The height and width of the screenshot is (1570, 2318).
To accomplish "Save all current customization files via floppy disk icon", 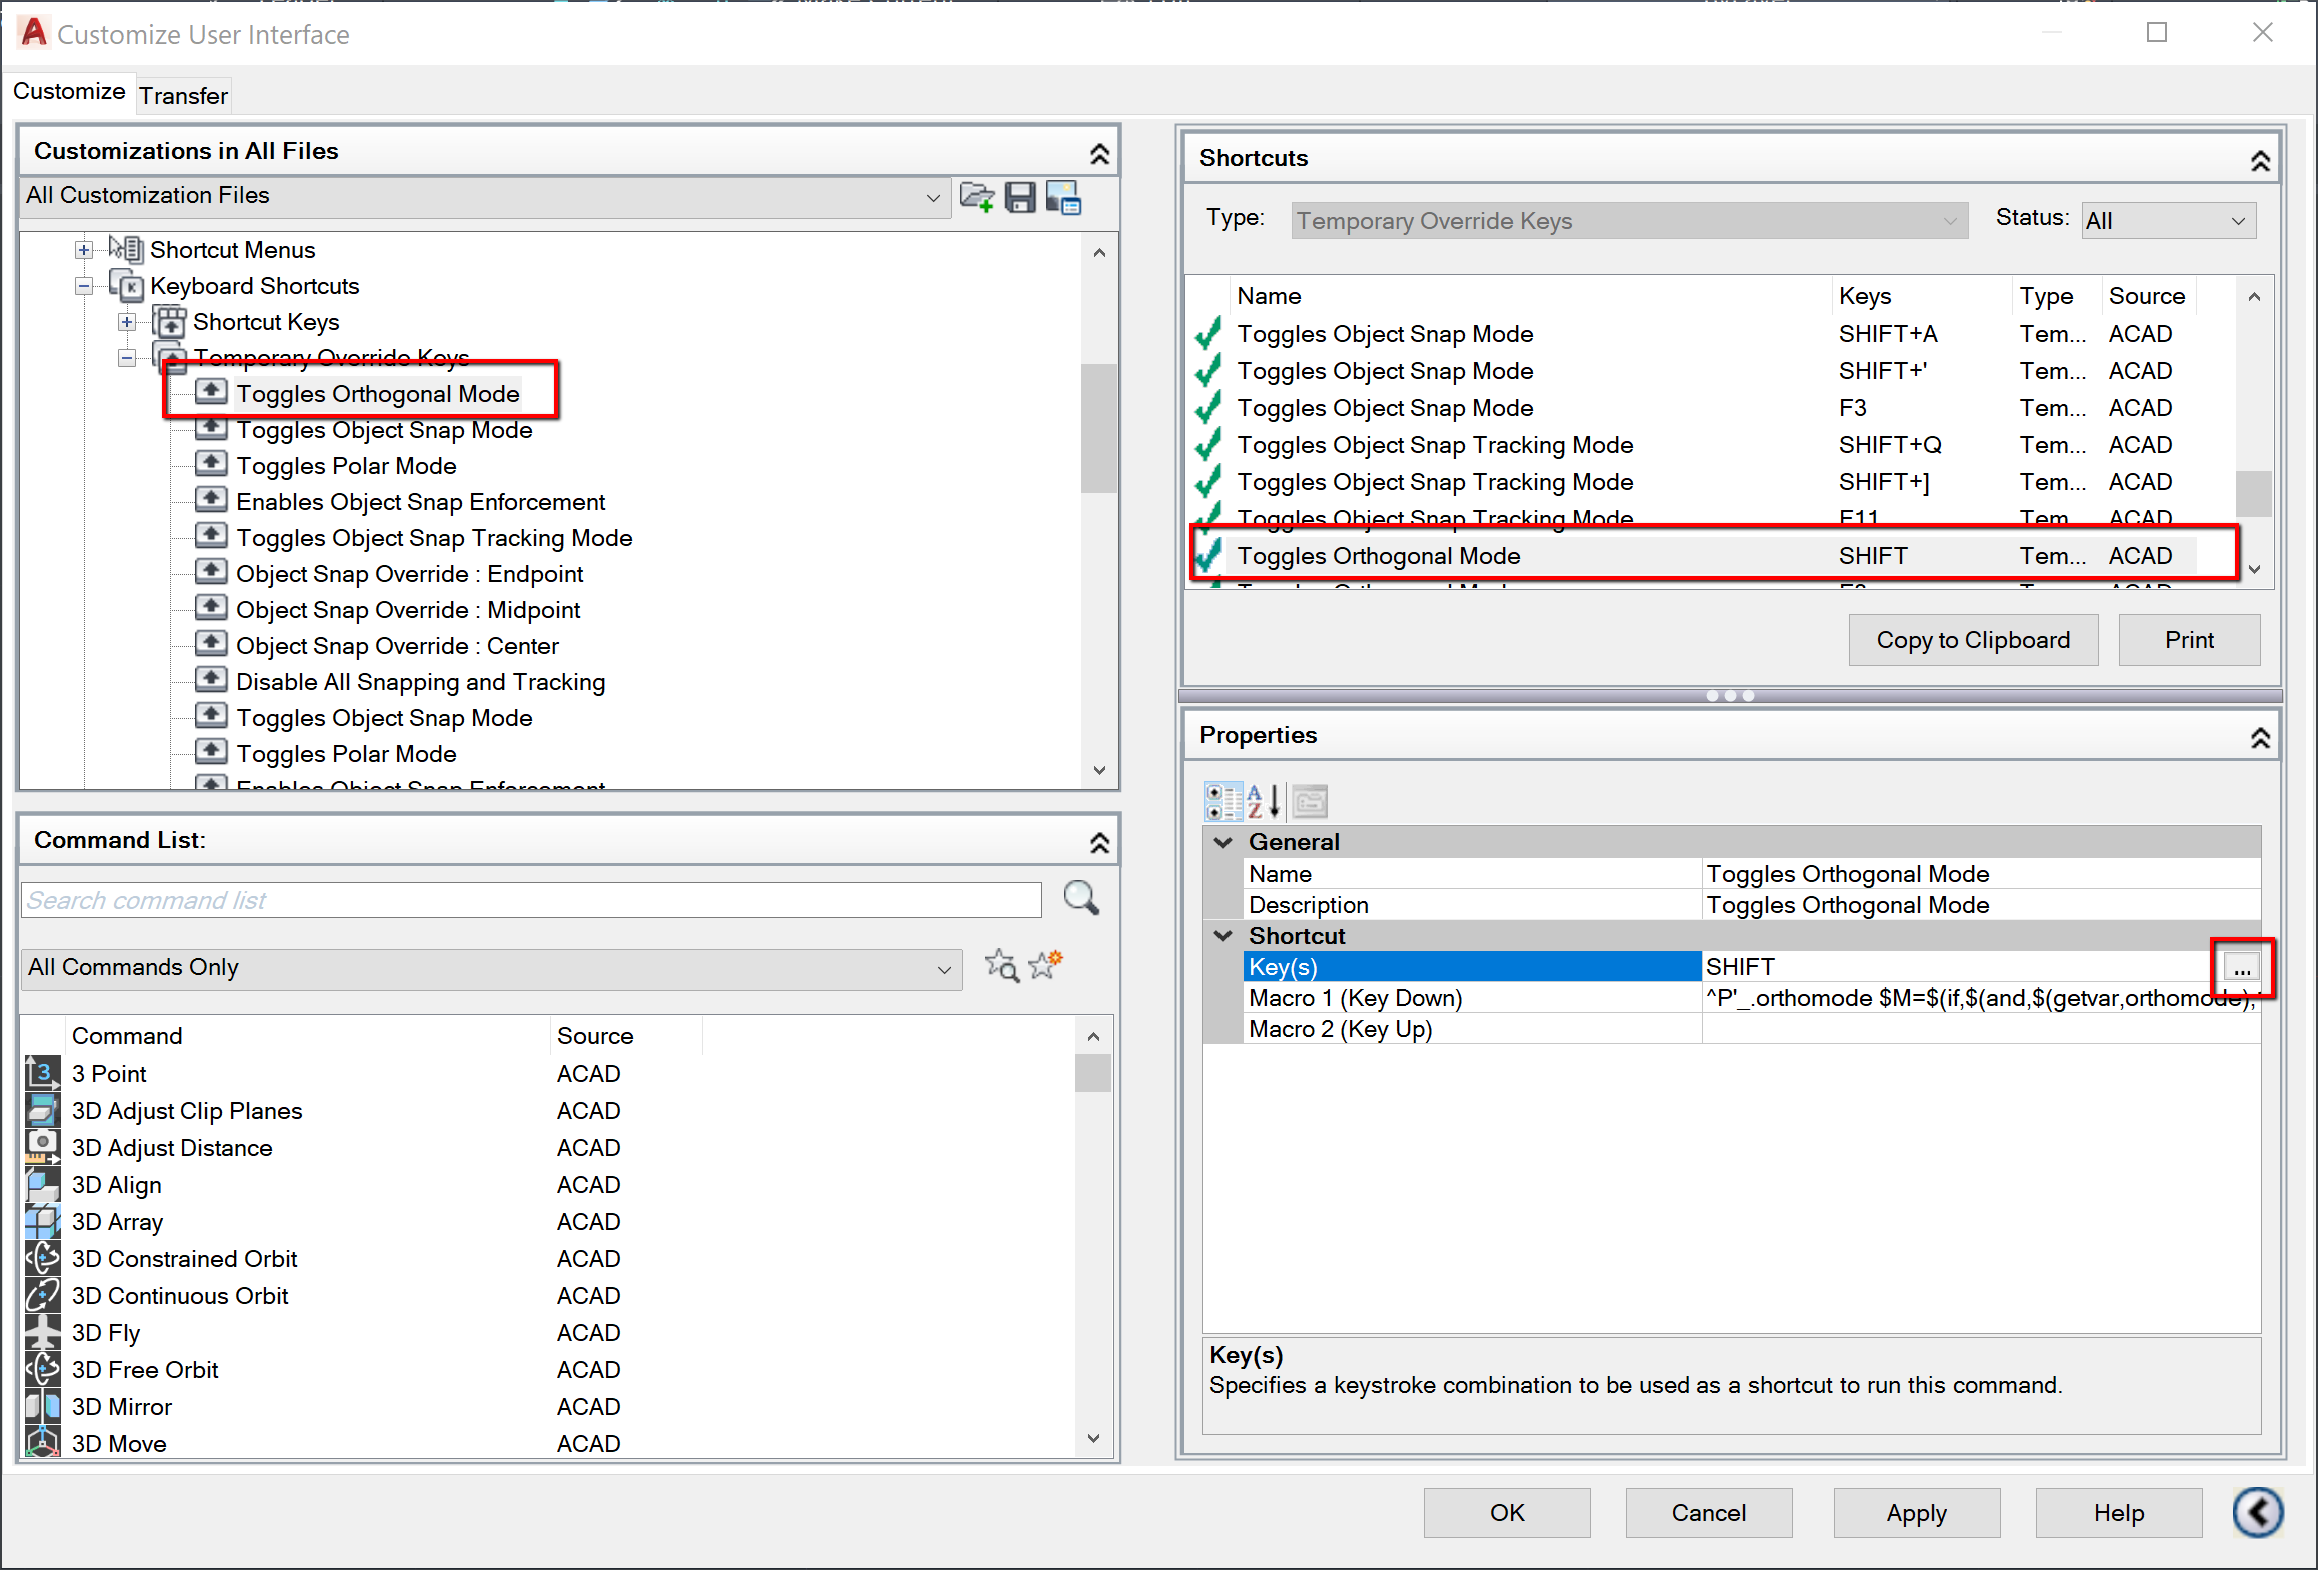I will (1020, 197).
